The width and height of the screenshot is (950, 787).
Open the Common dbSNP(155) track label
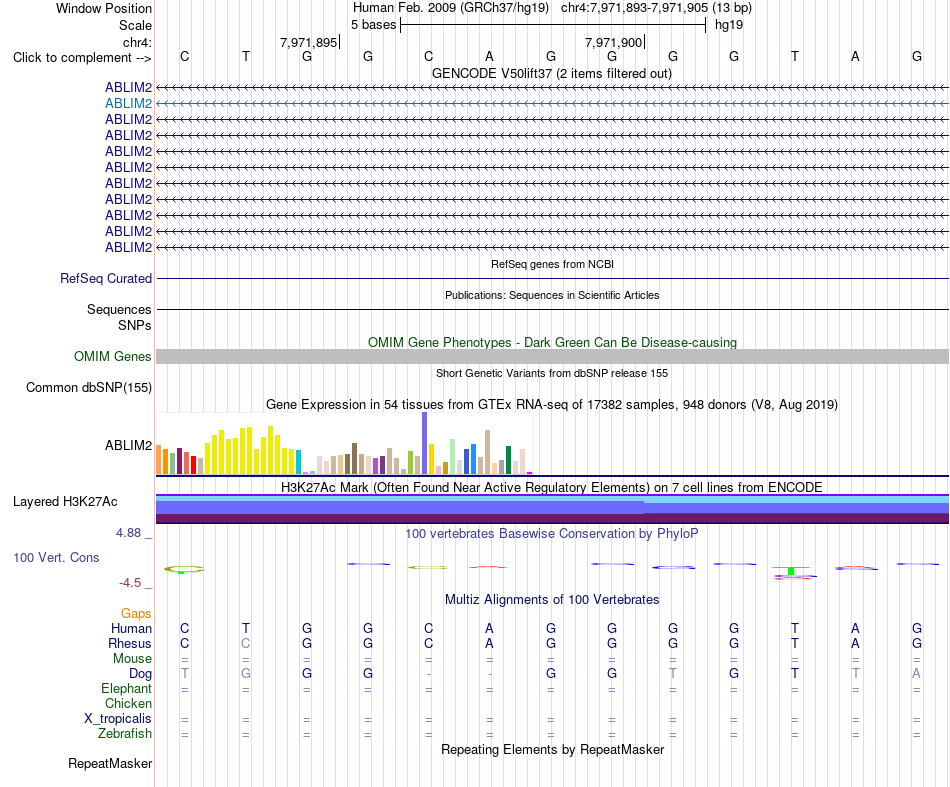(88, 388)
